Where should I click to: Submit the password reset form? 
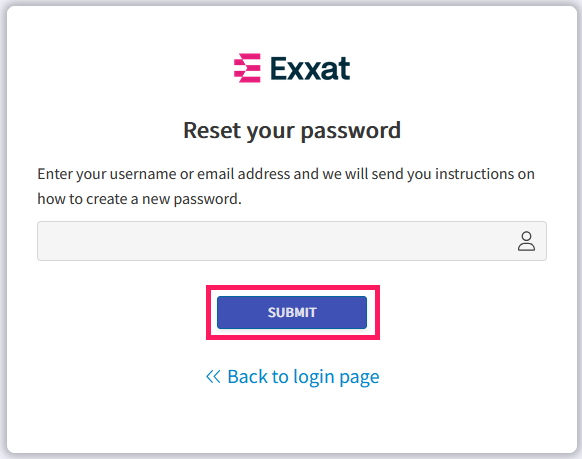coord(292,312)
